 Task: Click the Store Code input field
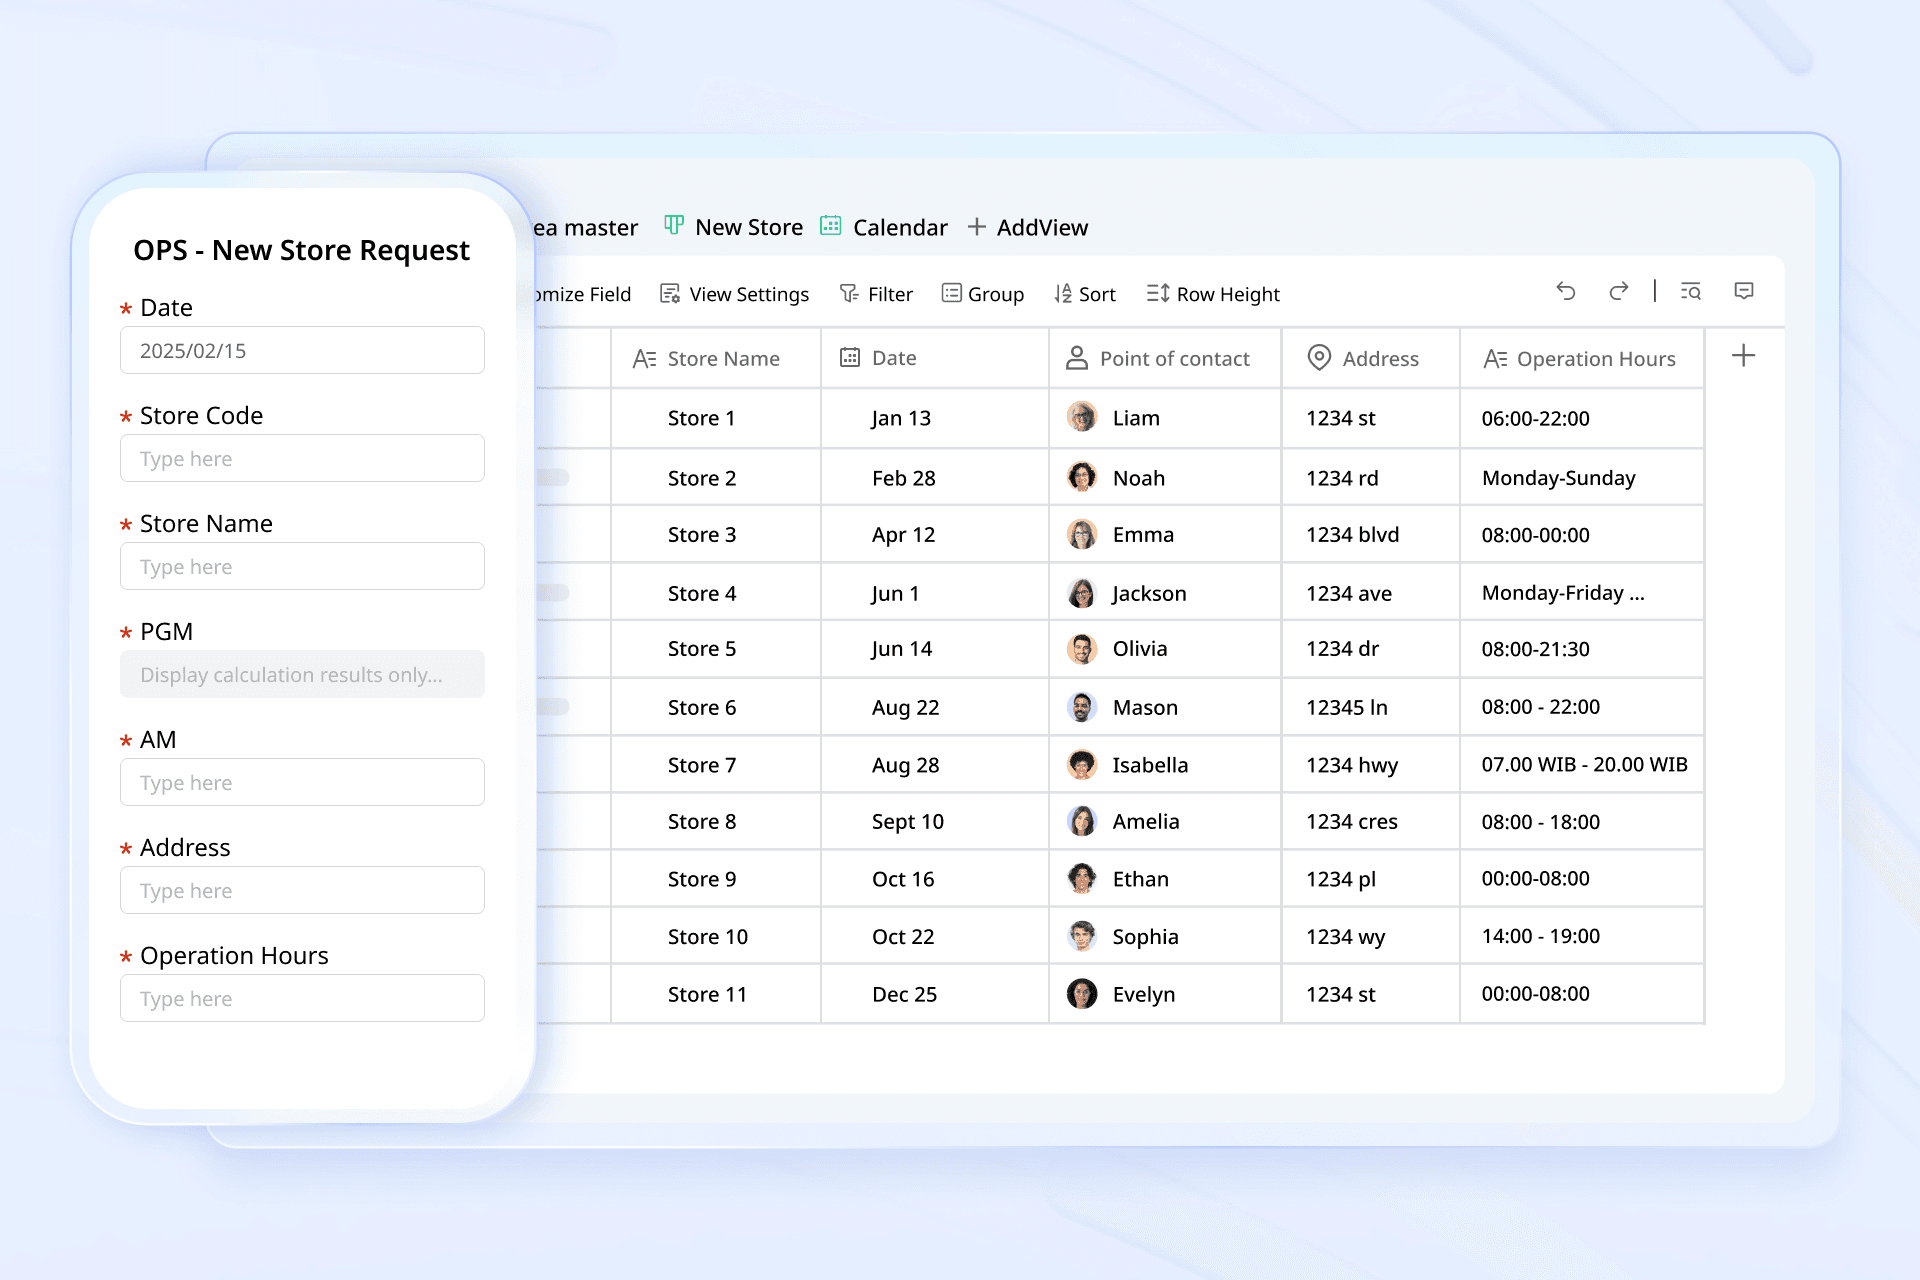[x=302, y=459]
